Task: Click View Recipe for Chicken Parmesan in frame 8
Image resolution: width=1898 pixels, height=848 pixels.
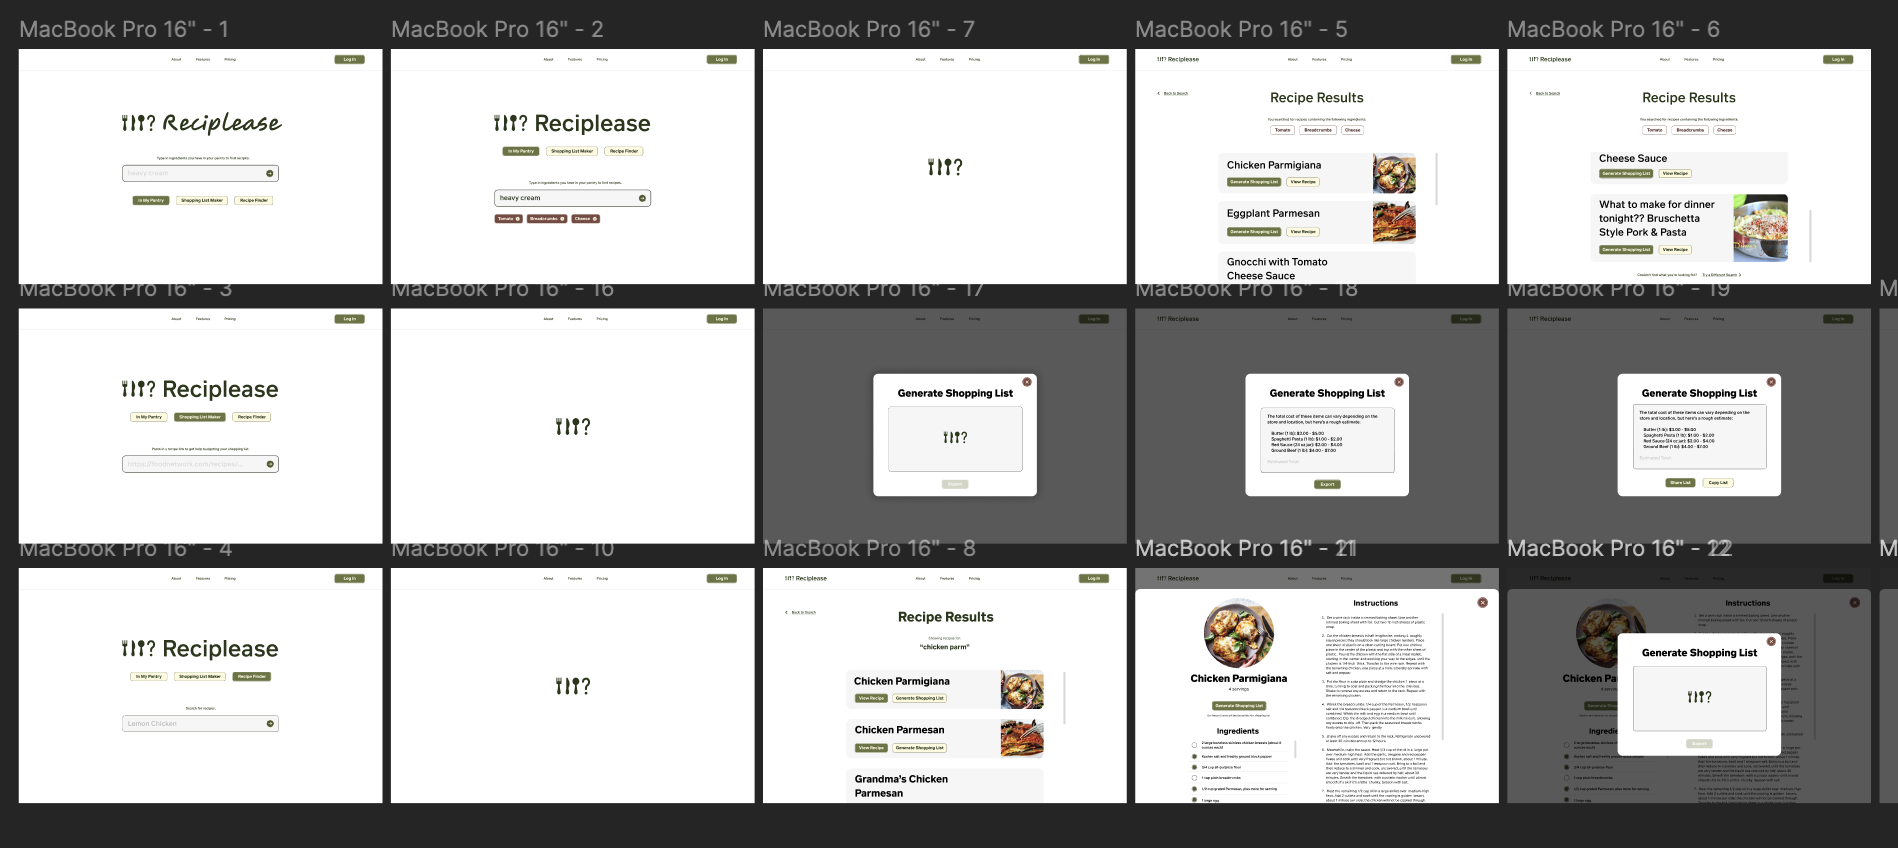Action: 871,747
